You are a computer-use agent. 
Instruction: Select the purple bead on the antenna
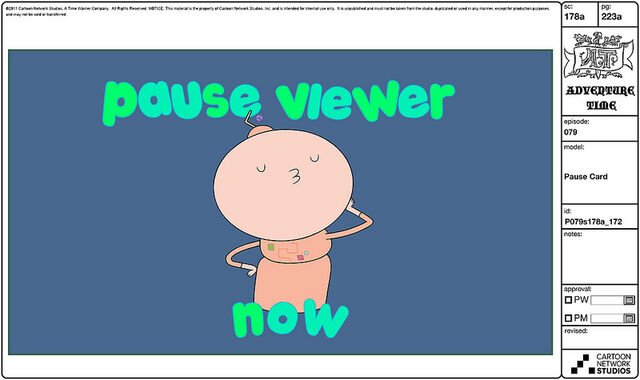[259, 118]
